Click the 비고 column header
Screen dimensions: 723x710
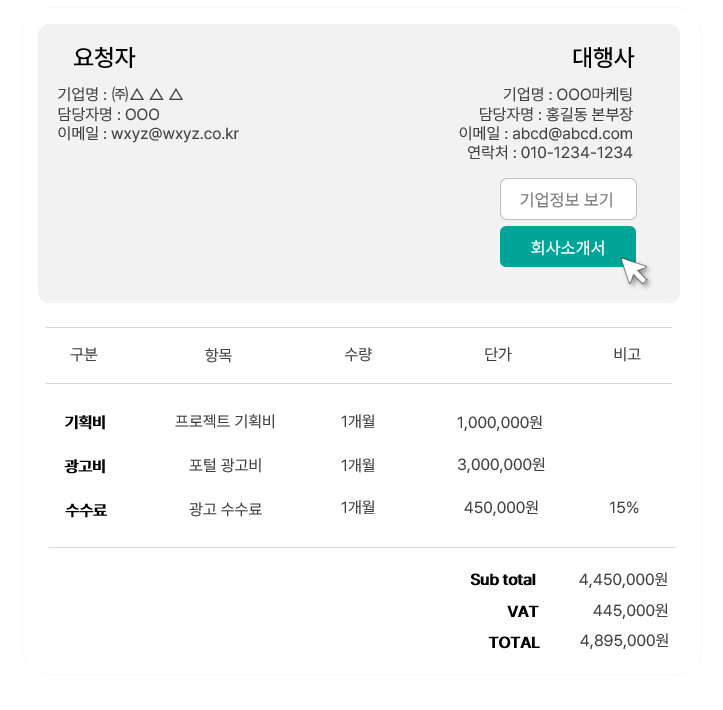pyautogui.click(x=627, y=354)
